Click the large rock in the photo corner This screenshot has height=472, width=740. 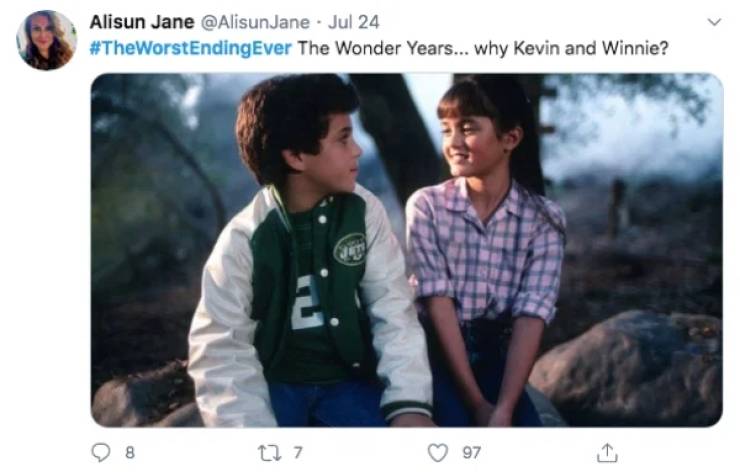pyautogui.click(x=630, y=365)
